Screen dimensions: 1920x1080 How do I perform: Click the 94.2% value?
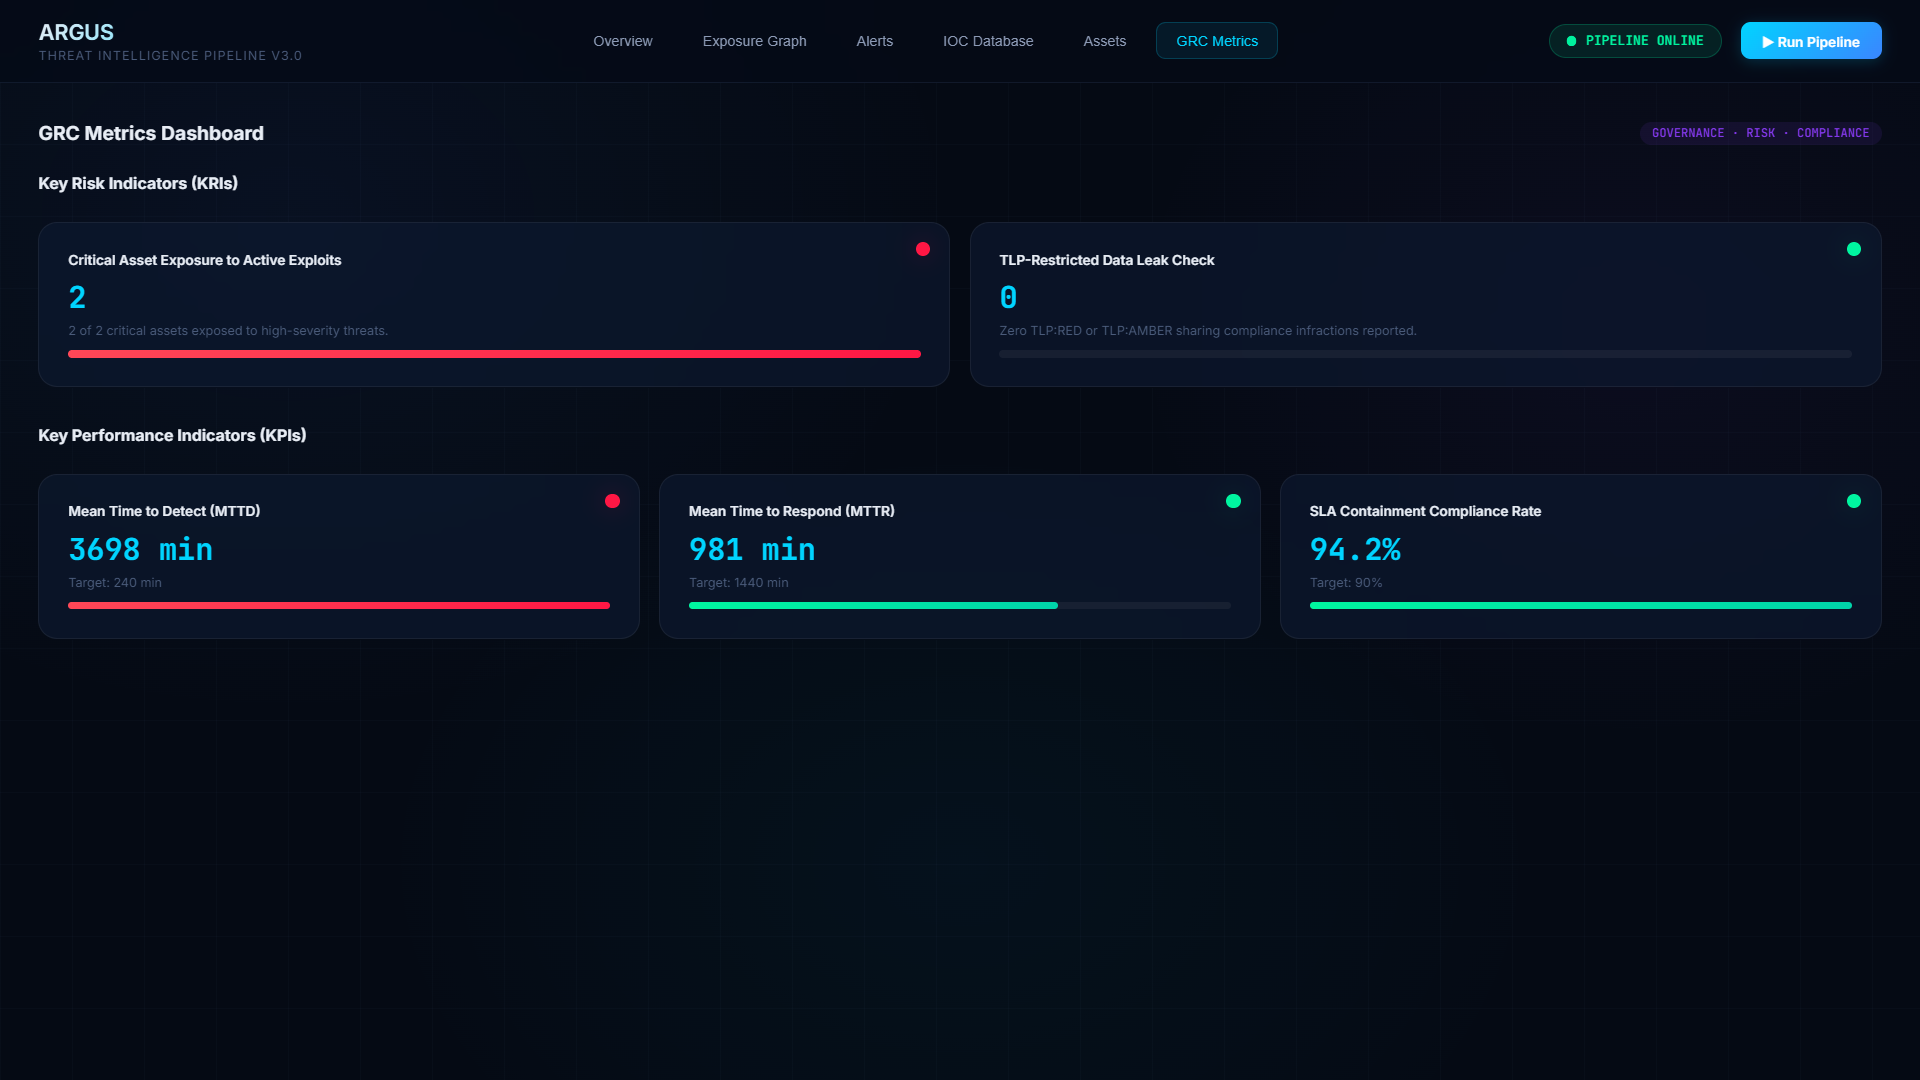click(x=1355, y=549)
